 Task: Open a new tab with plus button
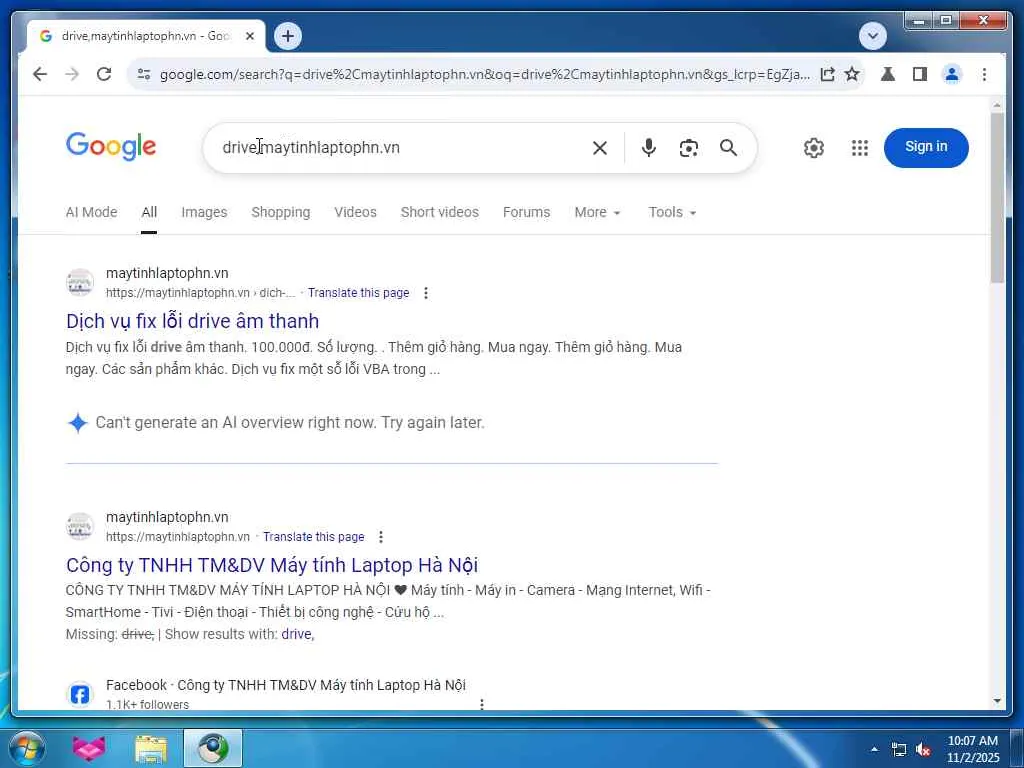288,36
